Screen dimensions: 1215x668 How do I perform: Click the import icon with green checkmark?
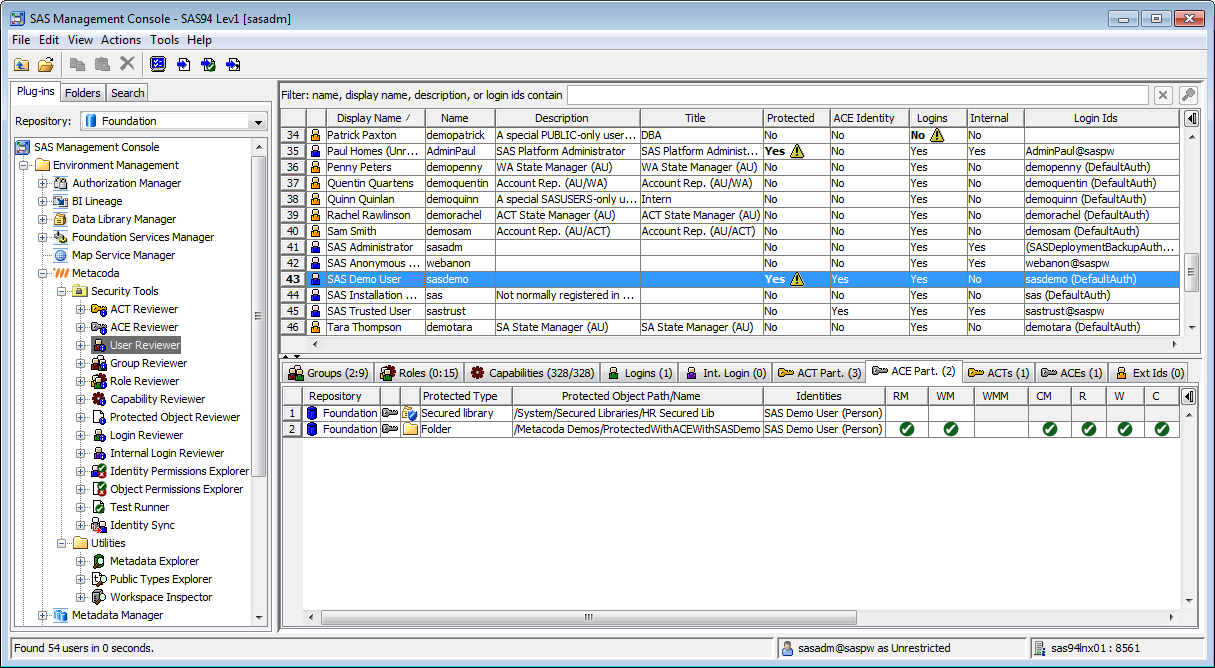click(x=209, y=64)
